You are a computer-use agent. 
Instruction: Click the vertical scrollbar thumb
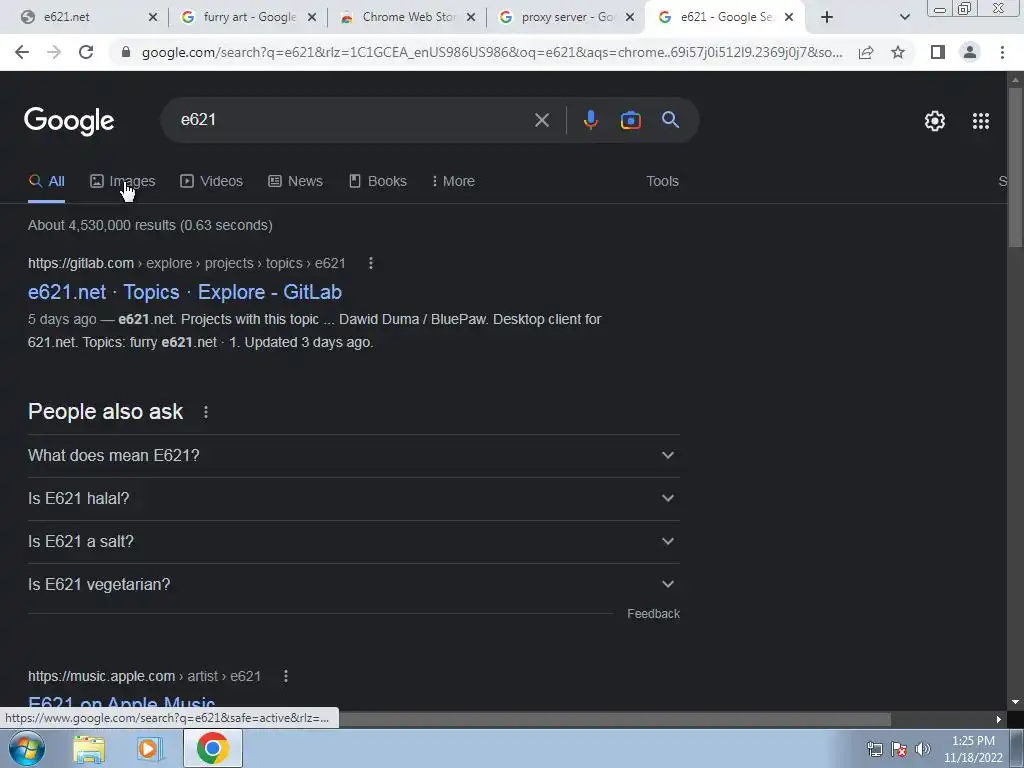pyautogui.click(x=1015, y=167)
